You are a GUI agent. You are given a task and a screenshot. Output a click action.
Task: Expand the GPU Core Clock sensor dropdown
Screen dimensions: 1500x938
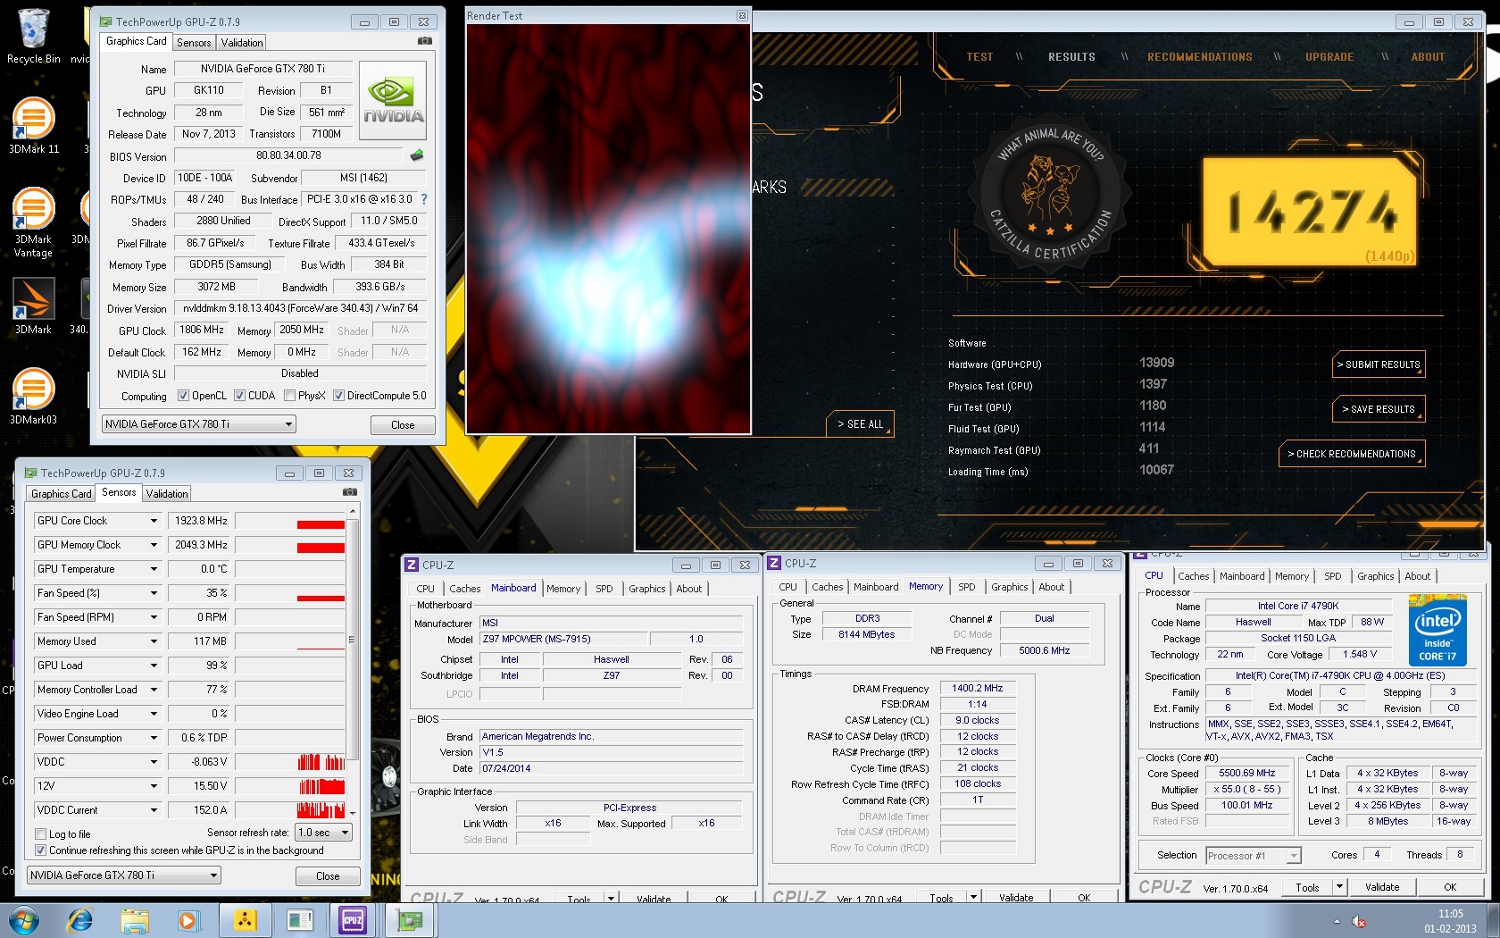[154, 521]
